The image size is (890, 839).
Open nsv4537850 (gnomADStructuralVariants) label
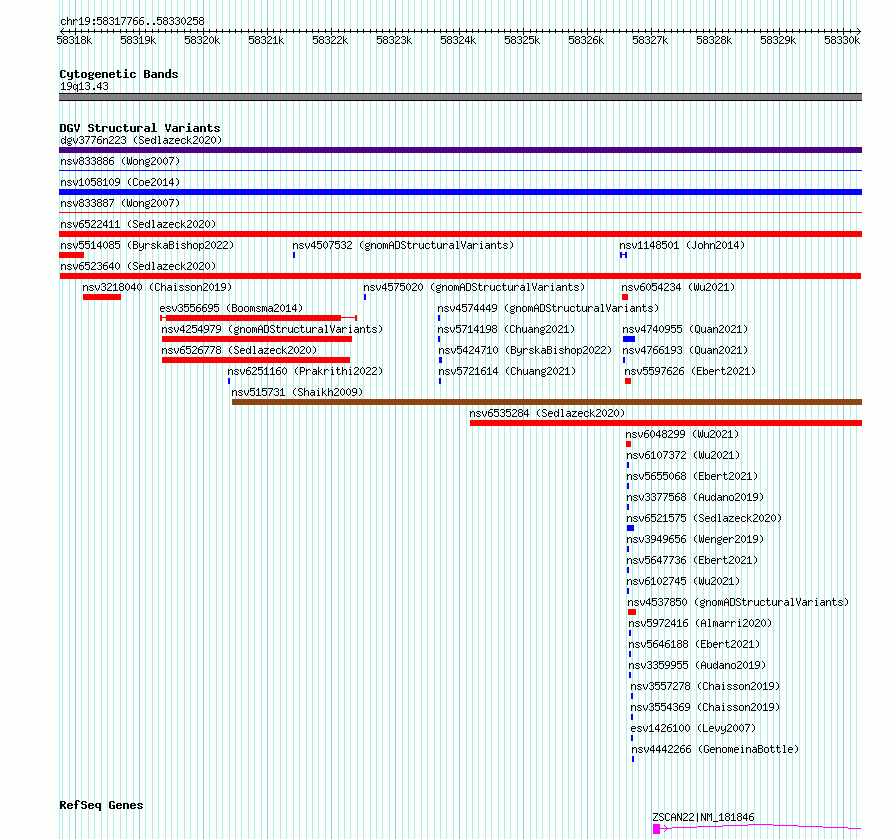(738, 602)
